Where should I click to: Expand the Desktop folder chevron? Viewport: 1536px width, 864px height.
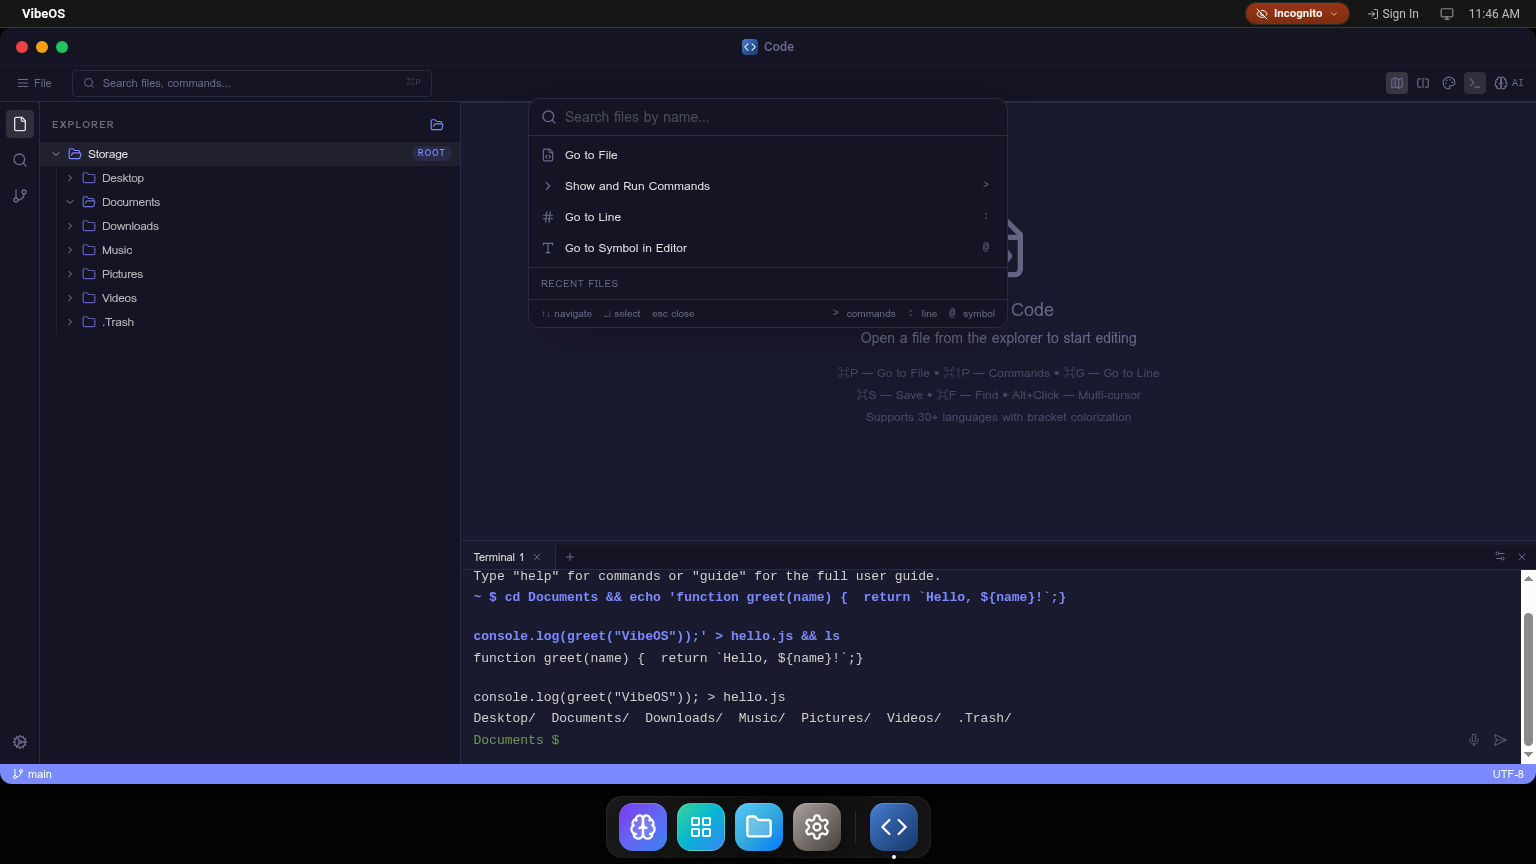[x=70, y=178]
